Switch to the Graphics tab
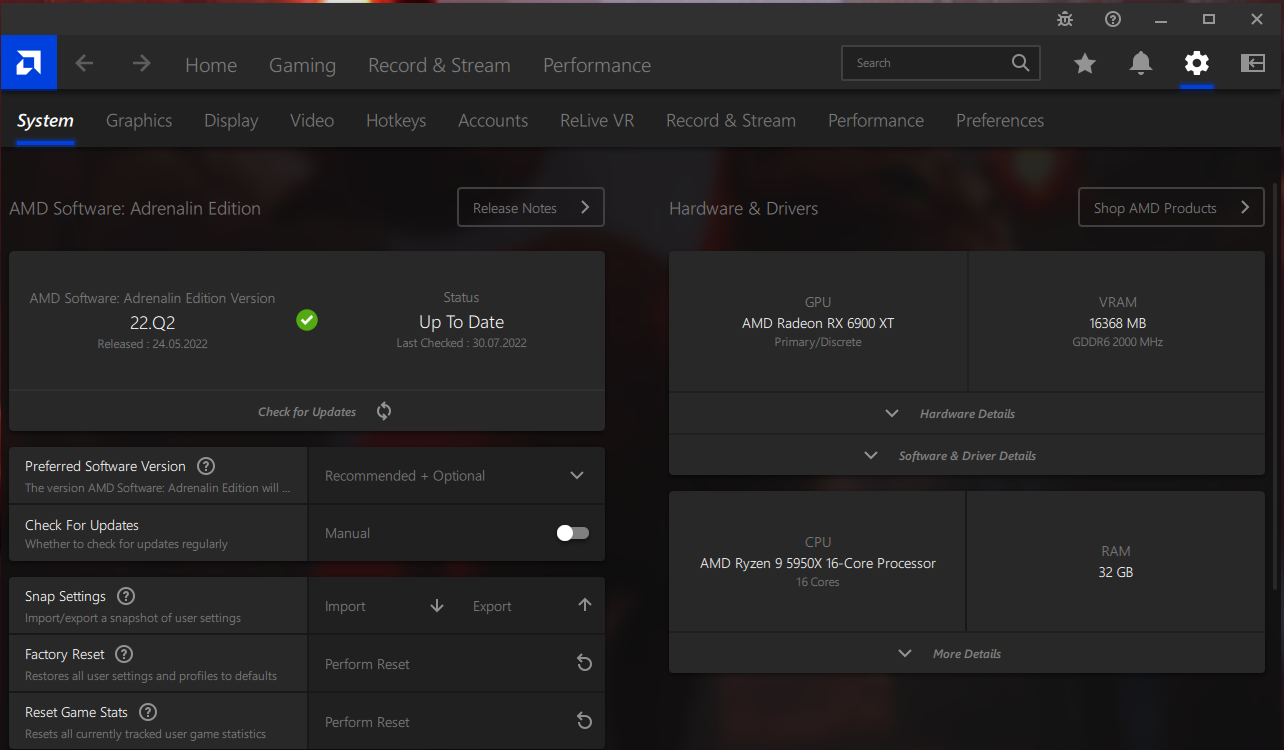The image size is (1284, 750). pyautogui.click(x=139, y=120)
